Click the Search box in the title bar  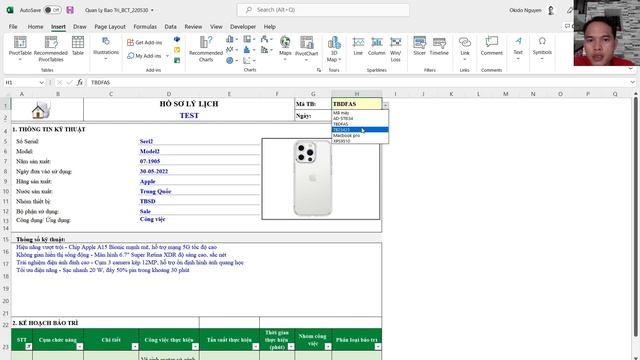pyautogui.click(x=323, y=10)
